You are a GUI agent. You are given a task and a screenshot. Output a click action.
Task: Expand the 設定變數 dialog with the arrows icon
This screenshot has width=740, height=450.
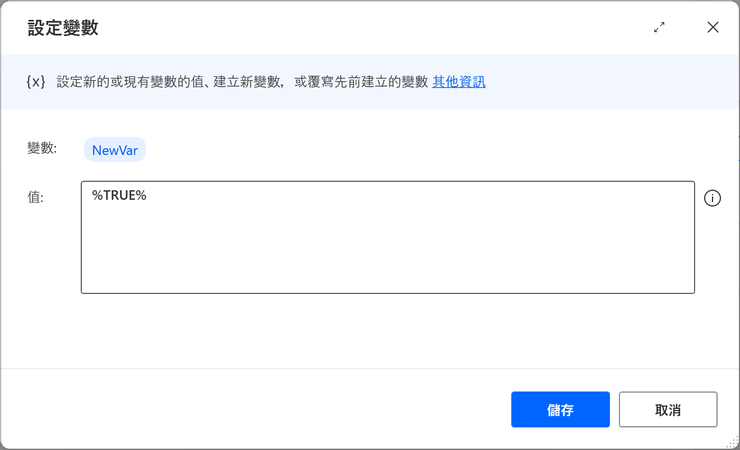click(659, 27)
